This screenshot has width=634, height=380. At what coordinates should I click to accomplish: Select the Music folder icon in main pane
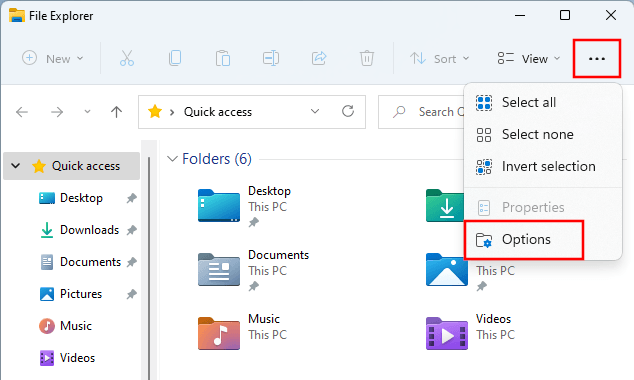pos(219,334)
